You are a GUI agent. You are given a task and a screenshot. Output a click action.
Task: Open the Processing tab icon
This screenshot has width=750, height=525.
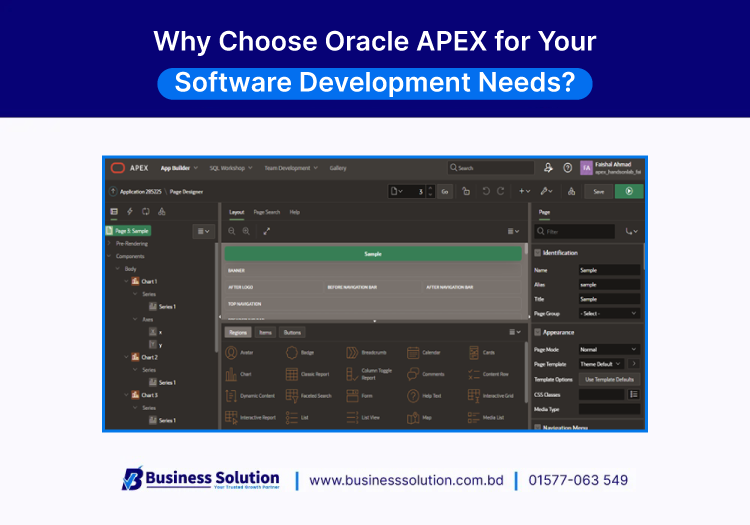tap(146, 211)
